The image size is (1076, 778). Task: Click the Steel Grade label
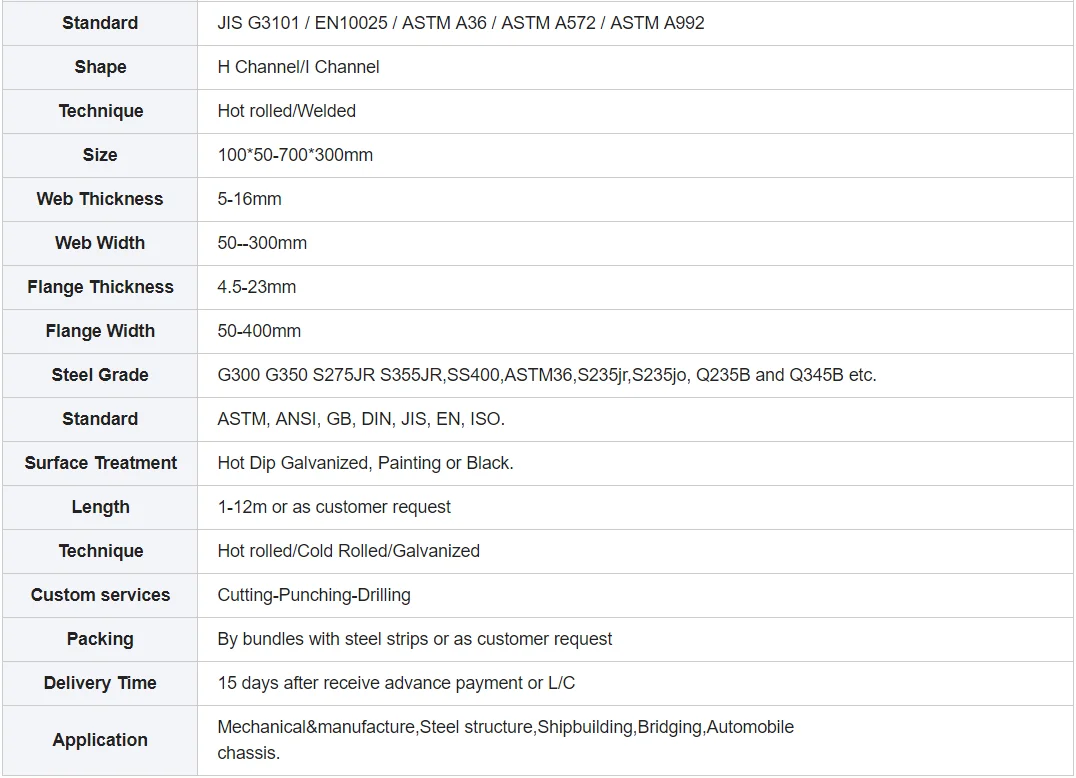click(x=100, y=375)
